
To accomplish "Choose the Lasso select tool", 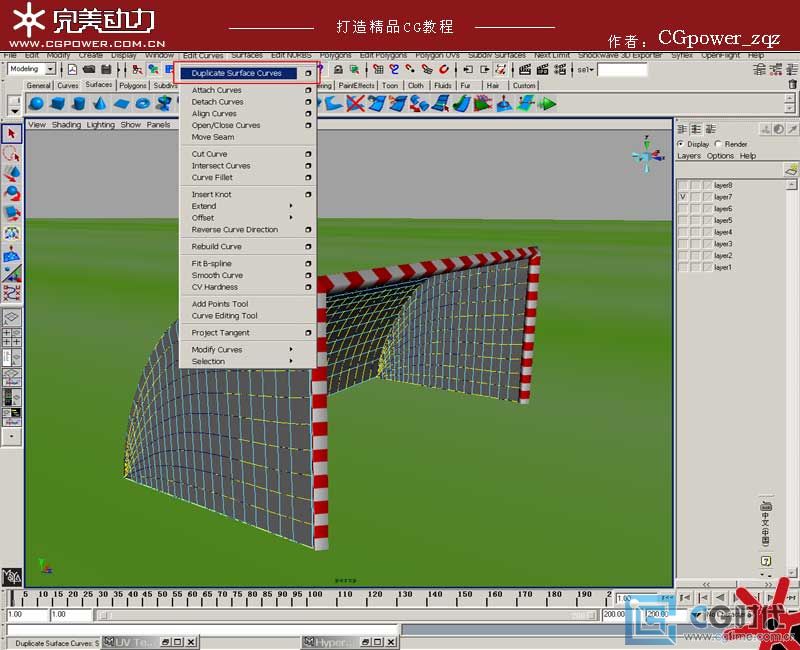I will pos(11,154).
